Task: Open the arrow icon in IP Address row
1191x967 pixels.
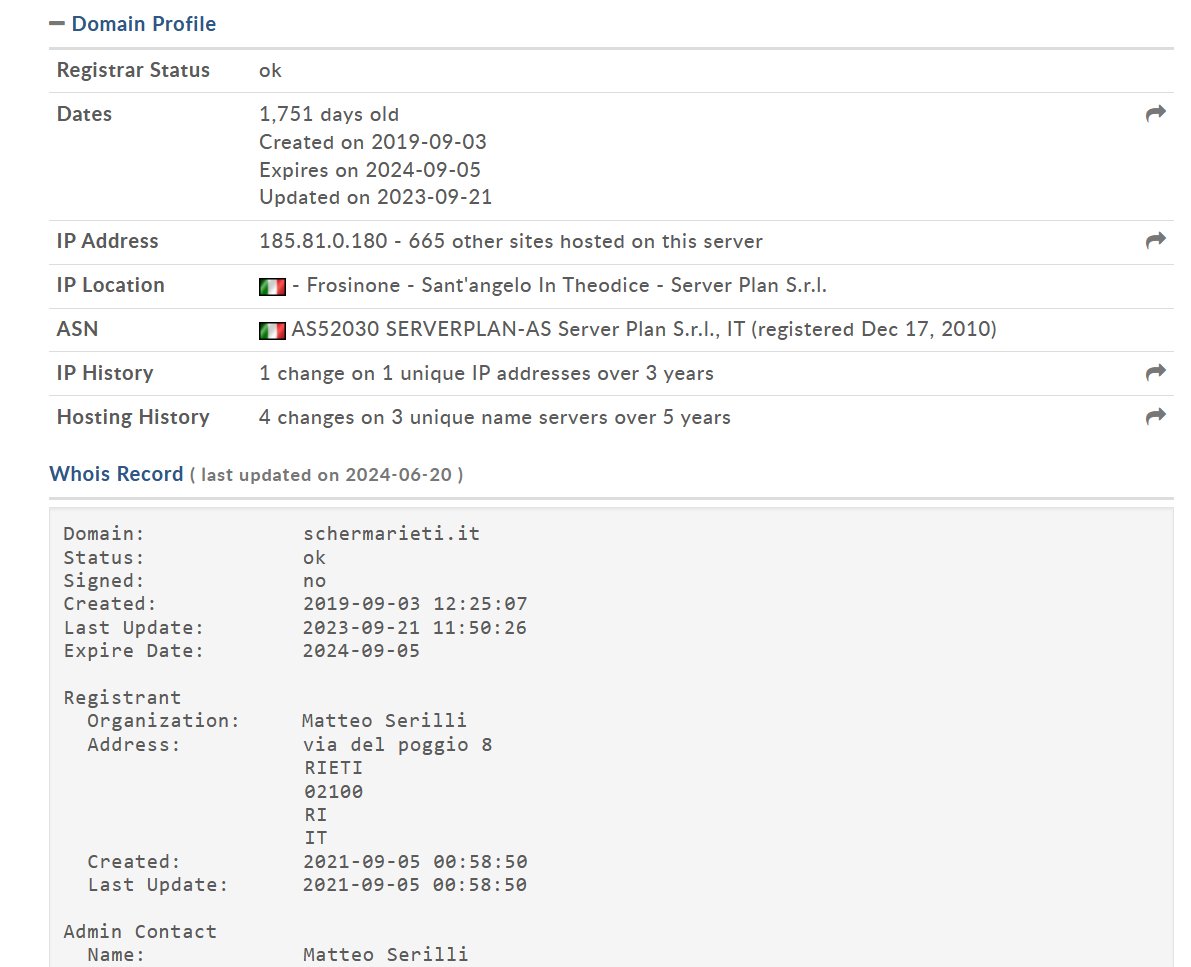Action: tap(1155, 241)
